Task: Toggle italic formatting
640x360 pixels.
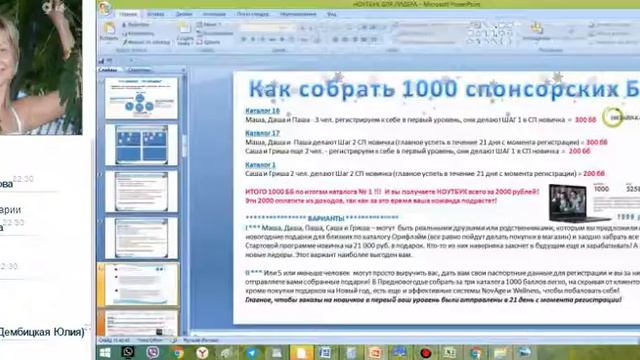Action: coord(253,40)
